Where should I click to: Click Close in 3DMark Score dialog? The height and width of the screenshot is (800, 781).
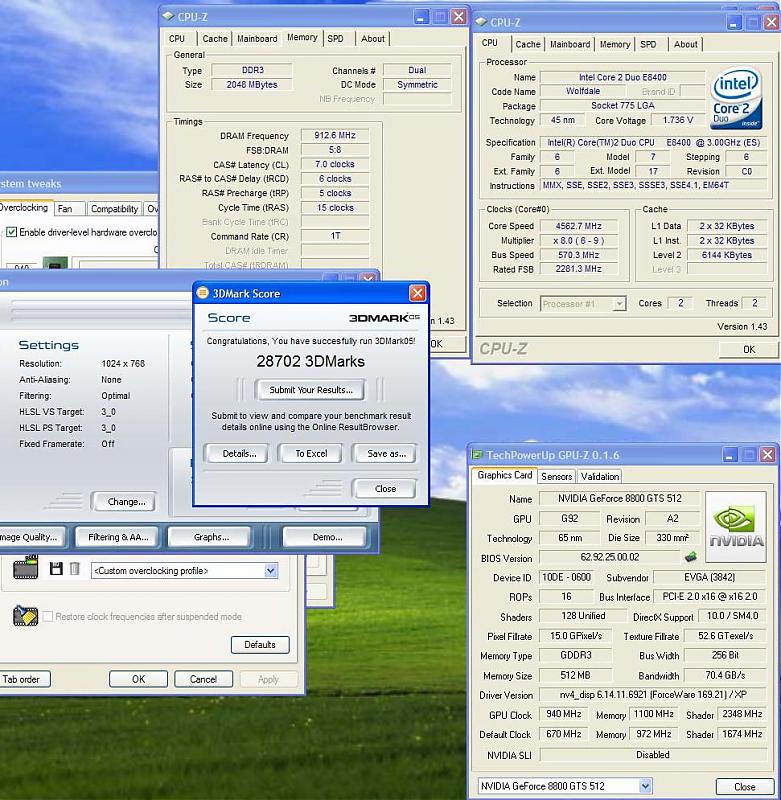coord(385,489)
